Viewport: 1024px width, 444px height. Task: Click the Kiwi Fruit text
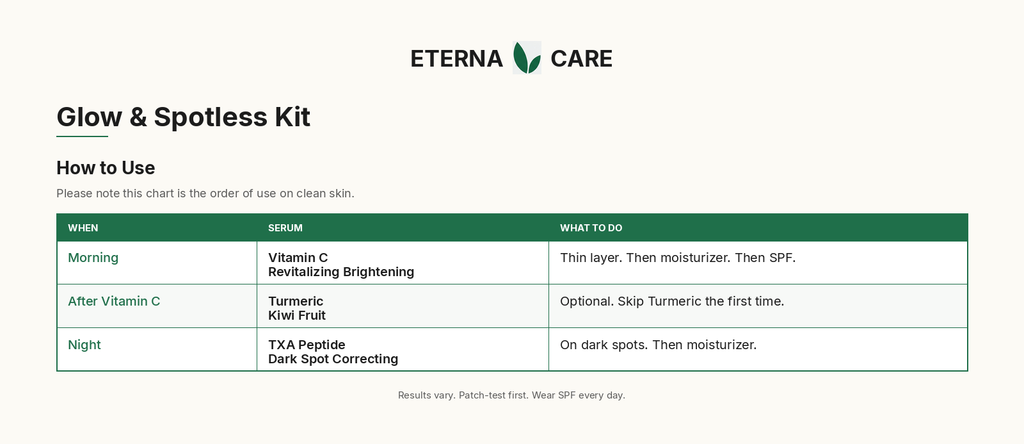pyautogui.click(x=296, y=315)
